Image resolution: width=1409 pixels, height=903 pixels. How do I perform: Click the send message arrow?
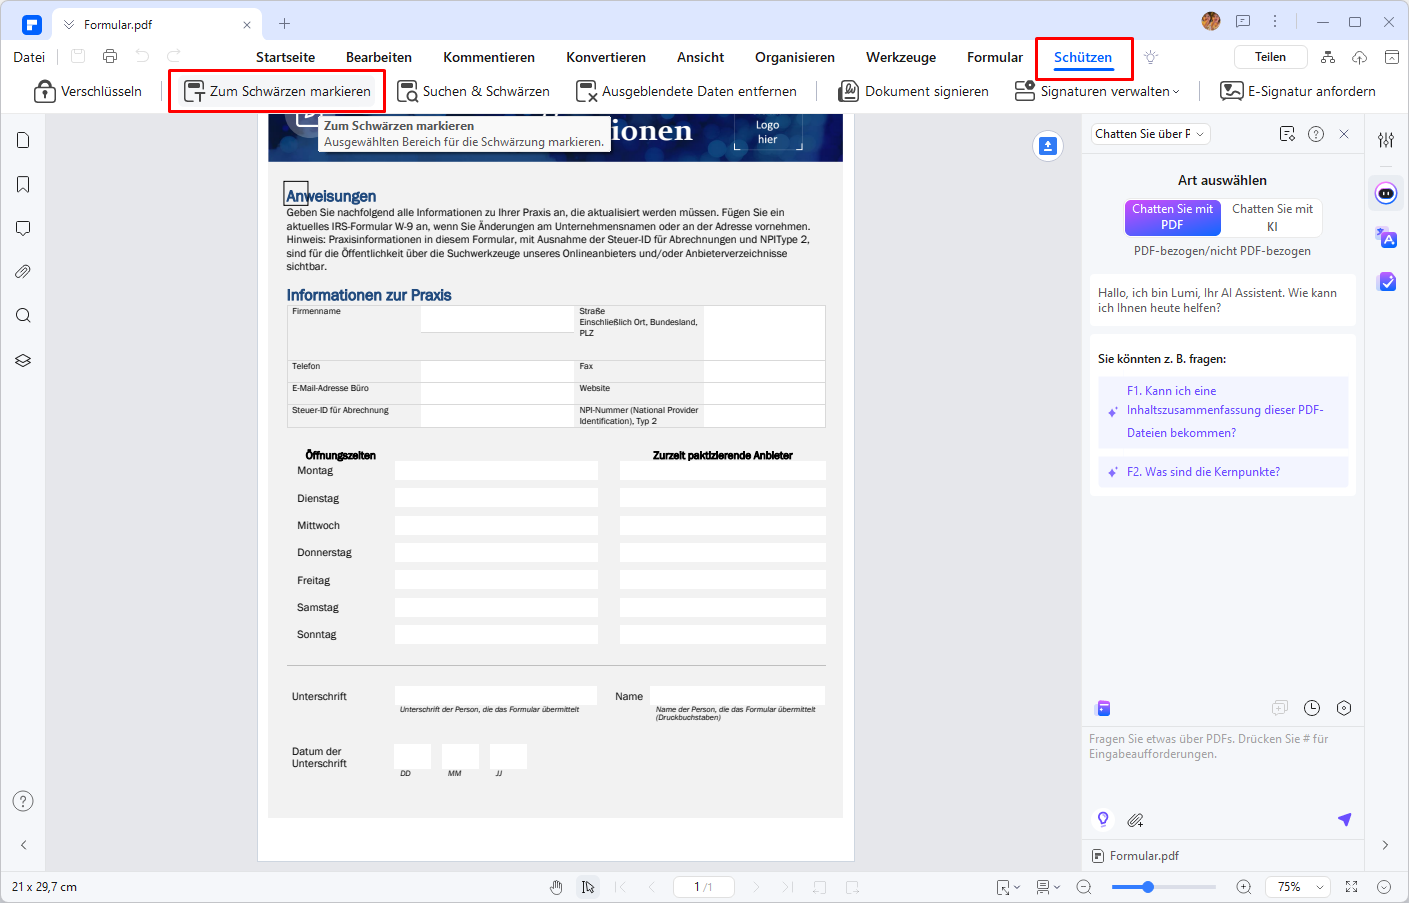click(x=1344, y=820)
